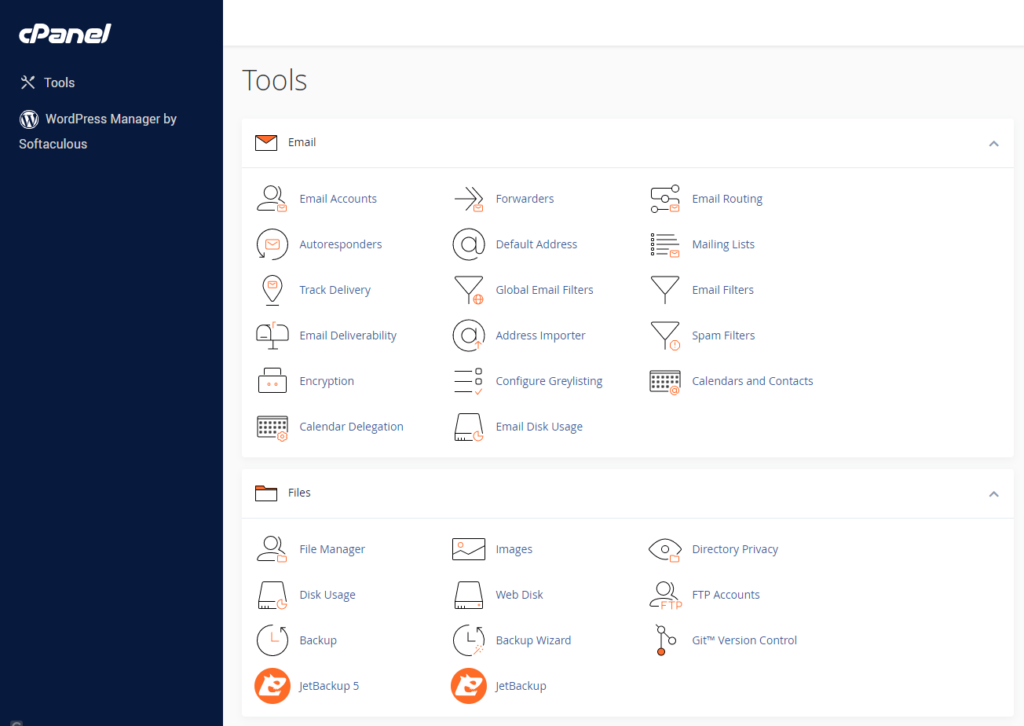
Task: Click the Encryption icon
Action: pos(272,381)
